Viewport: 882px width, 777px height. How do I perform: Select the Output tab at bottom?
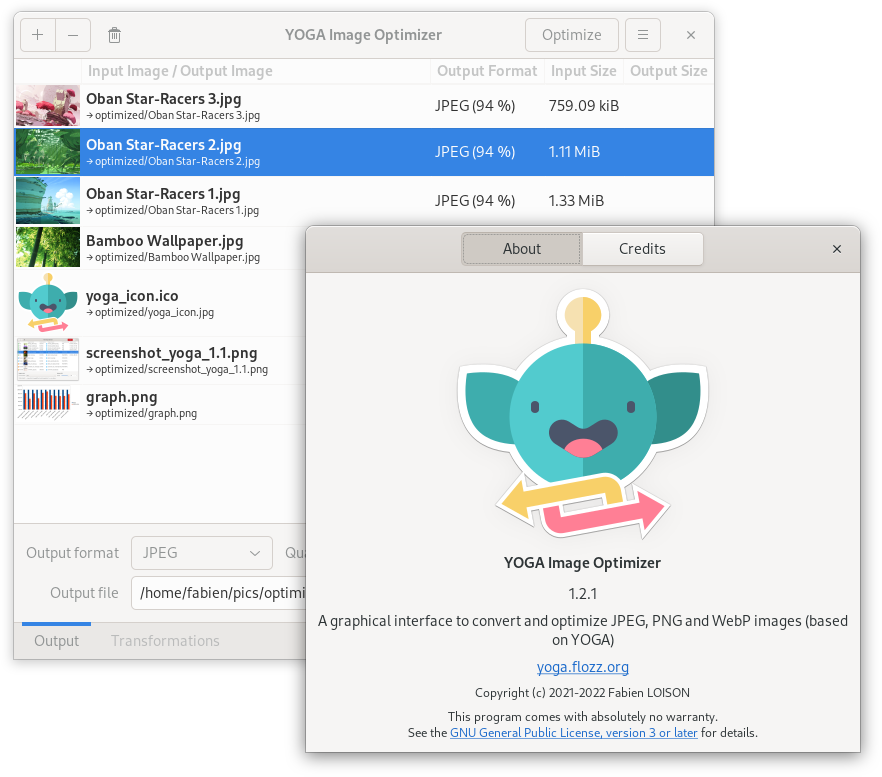(56, 641)
